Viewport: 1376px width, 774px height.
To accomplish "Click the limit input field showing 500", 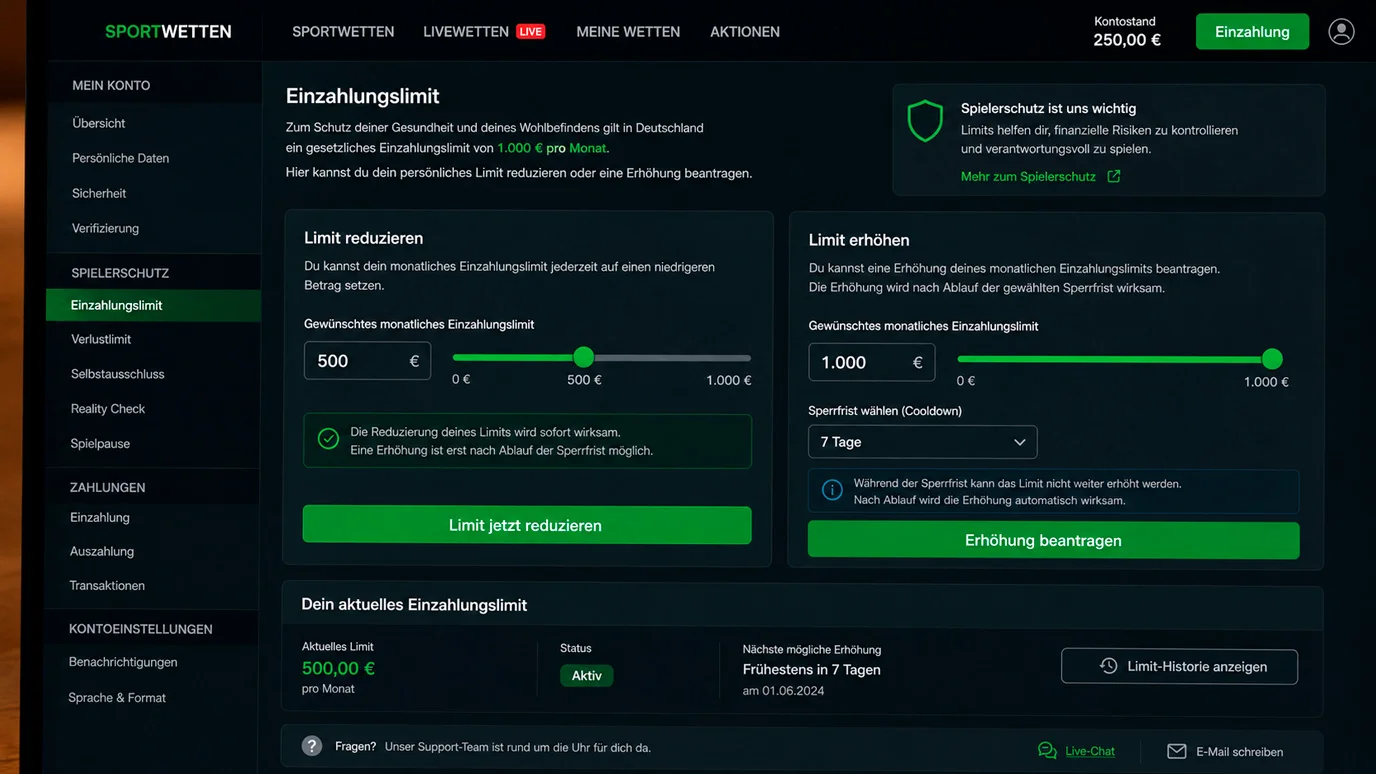I will point(367,361).
